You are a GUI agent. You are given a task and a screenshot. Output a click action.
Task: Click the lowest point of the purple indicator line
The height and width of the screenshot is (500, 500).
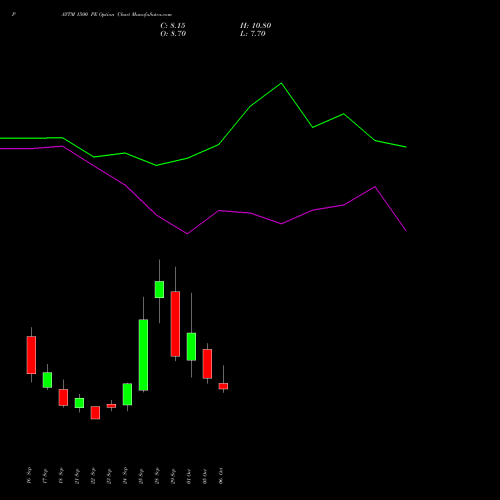point(187,234)
